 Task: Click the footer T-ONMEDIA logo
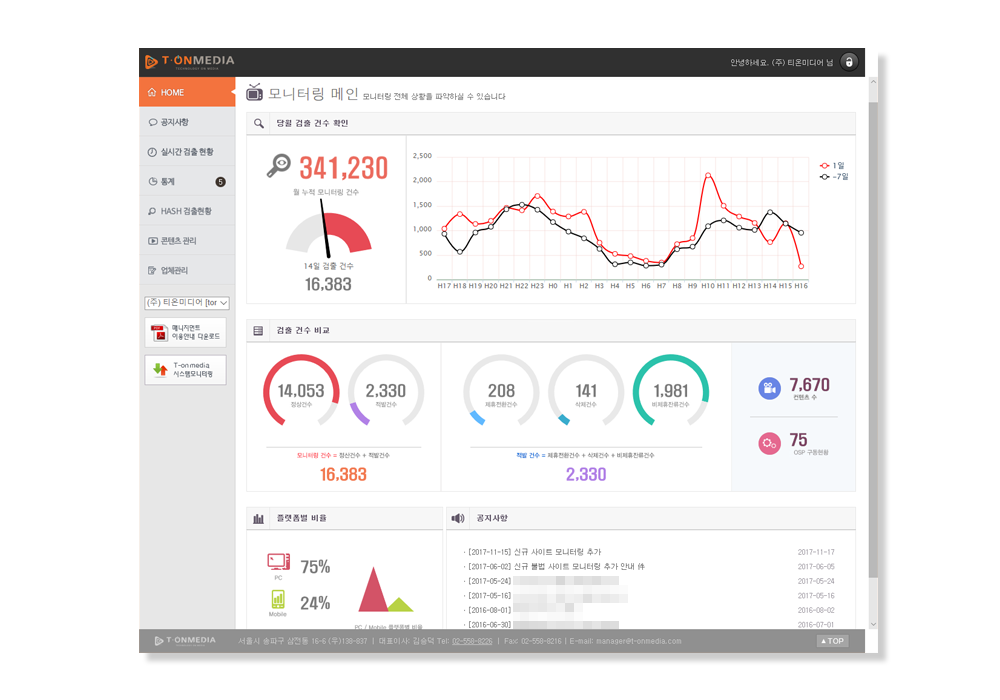tap(185, 641)
